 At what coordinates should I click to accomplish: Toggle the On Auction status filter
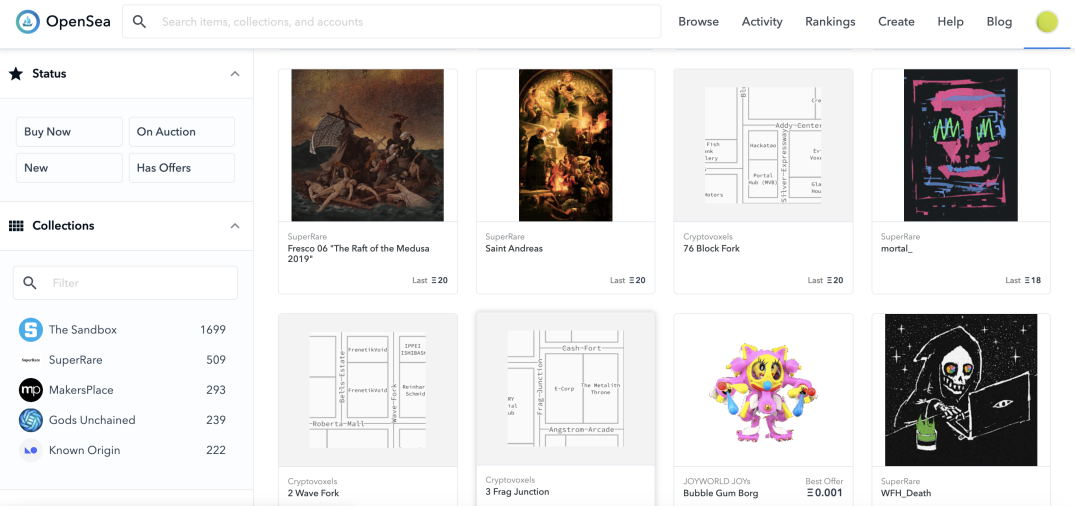182,132
